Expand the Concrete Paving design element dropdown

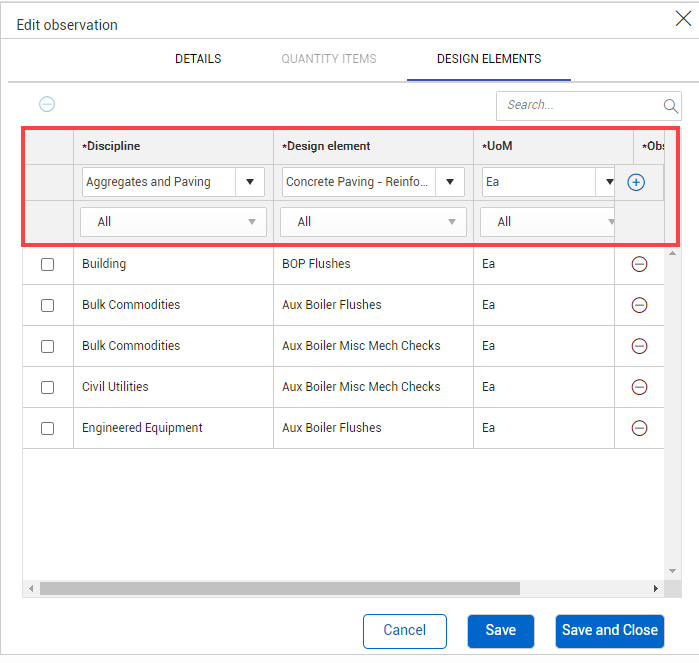[x=449, y=182]
